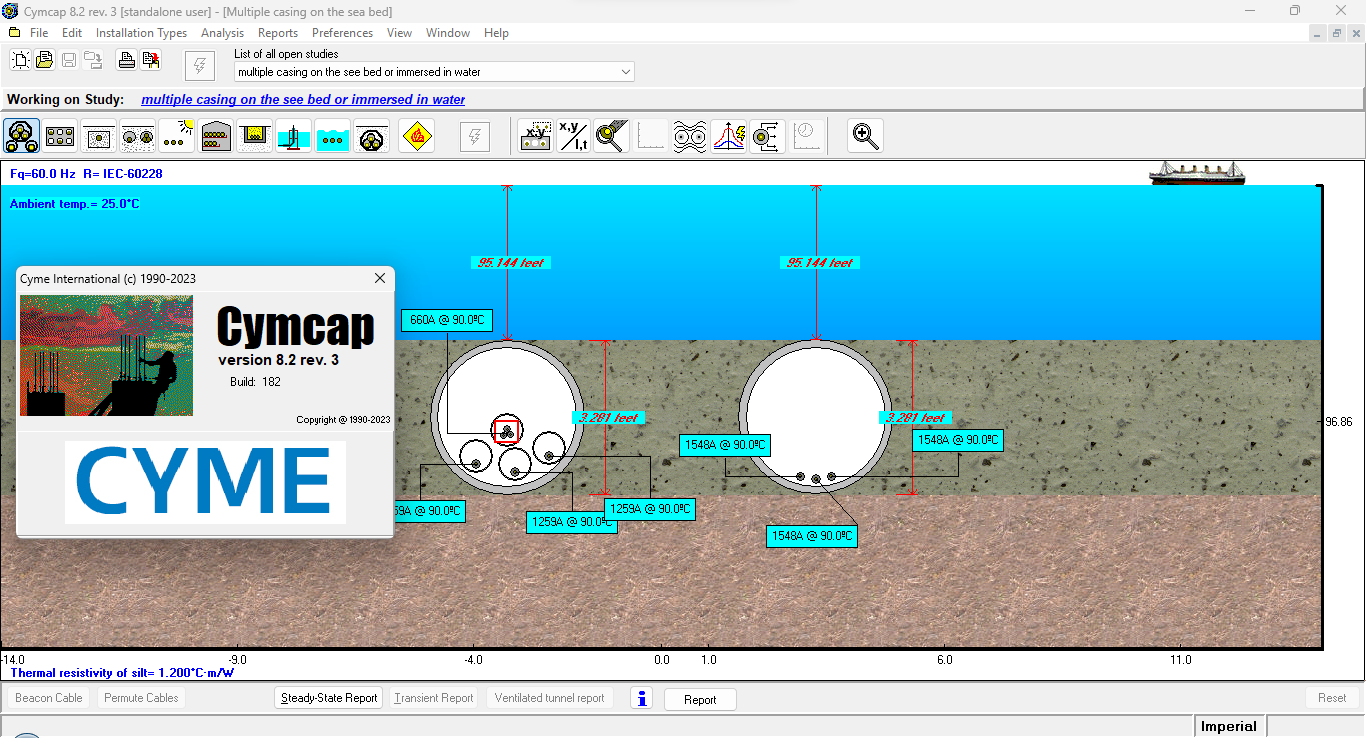The image size is (1366, 738).
Task: Click the zoom-in magnifying glass icon
Action: coord(865,135)
